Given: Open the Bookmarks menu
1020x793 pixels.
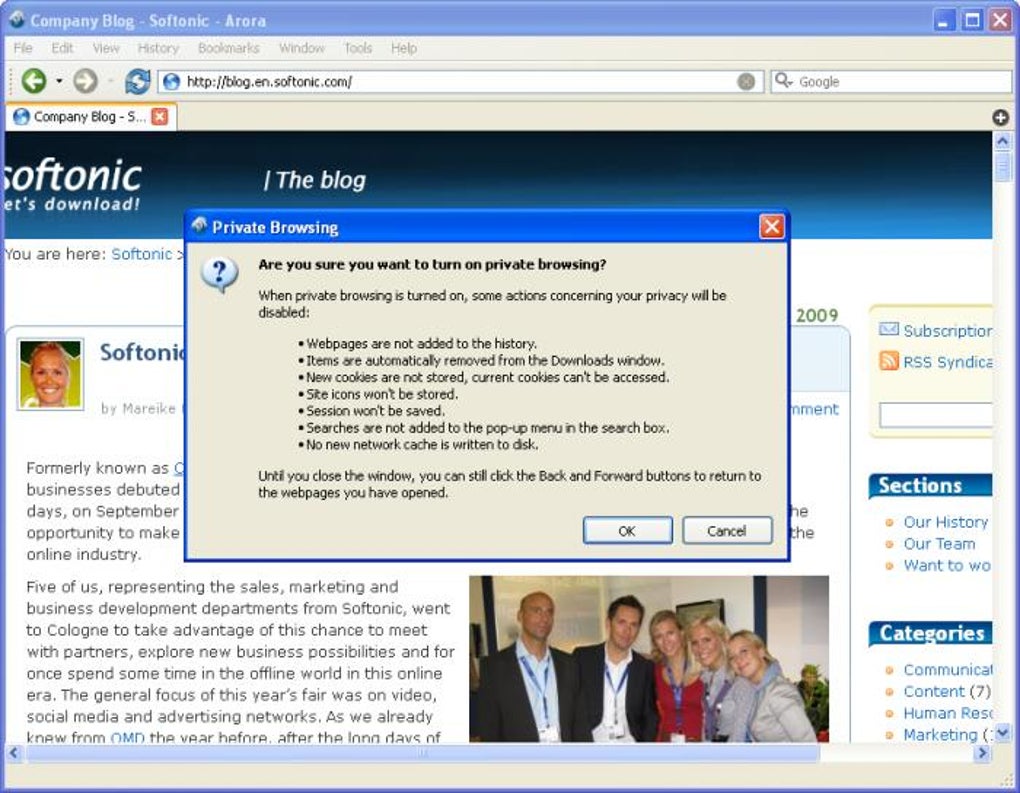Looking at the screenshot, I should (x=228, y=48).
